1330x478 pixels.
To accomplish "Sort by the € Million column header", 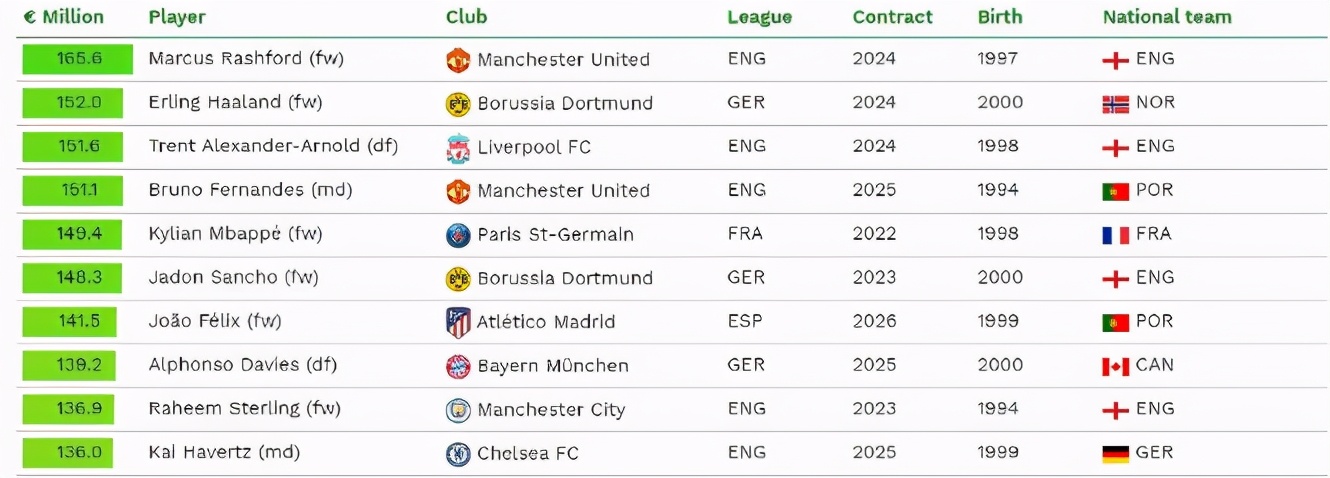I will (x=63, y=17).
